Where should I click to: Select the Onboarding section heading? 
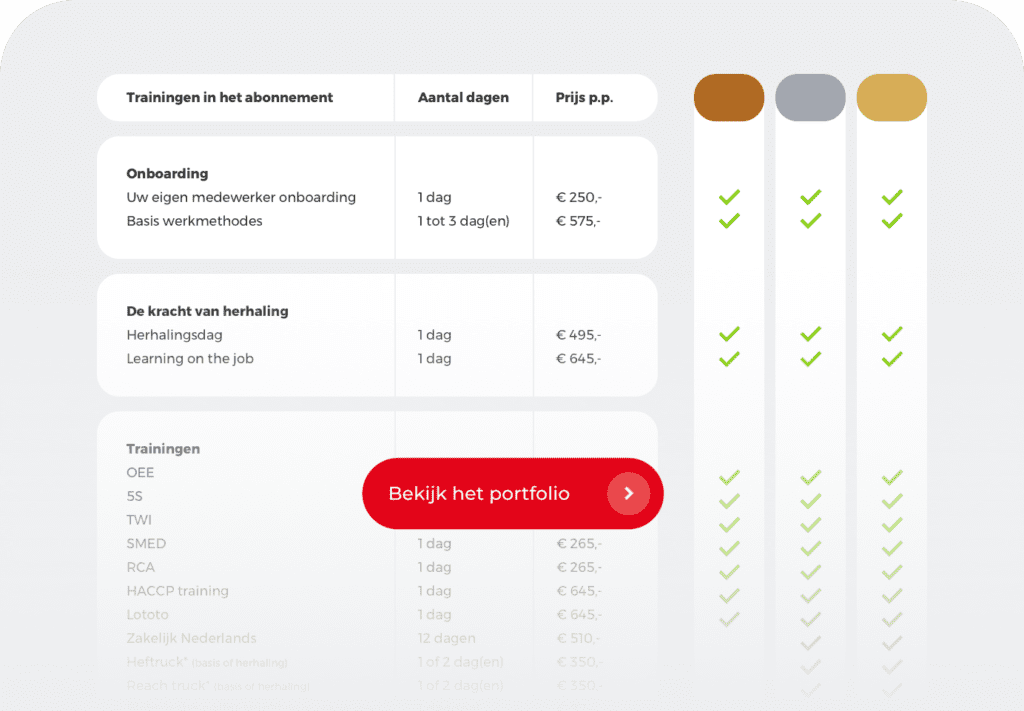click(167, 173)
